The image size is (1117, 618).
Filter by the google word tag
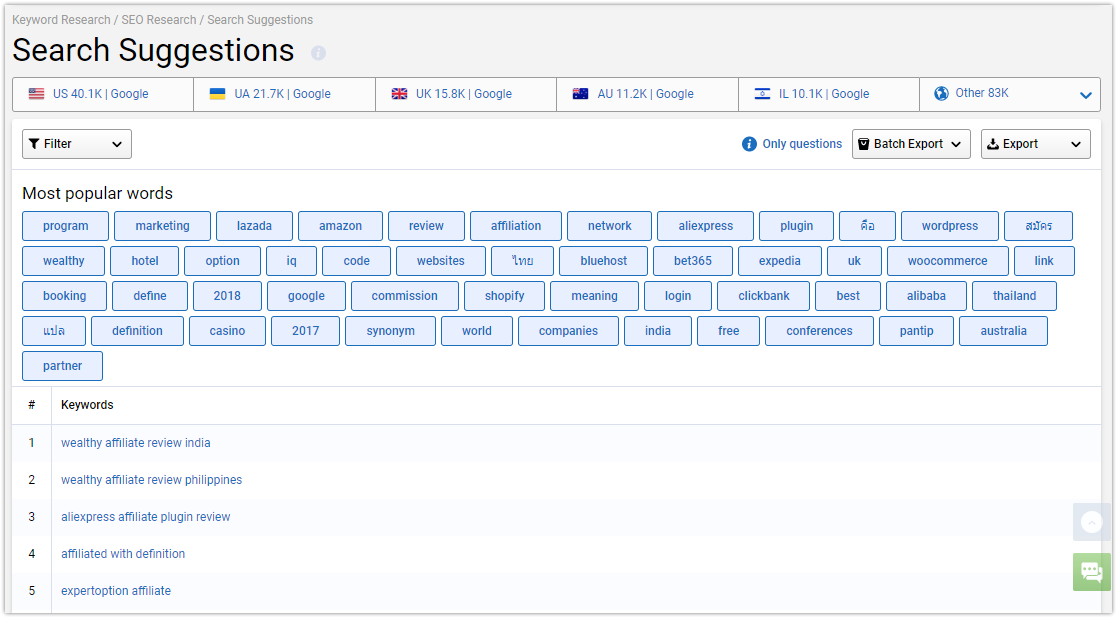click(x=306, y=295)
